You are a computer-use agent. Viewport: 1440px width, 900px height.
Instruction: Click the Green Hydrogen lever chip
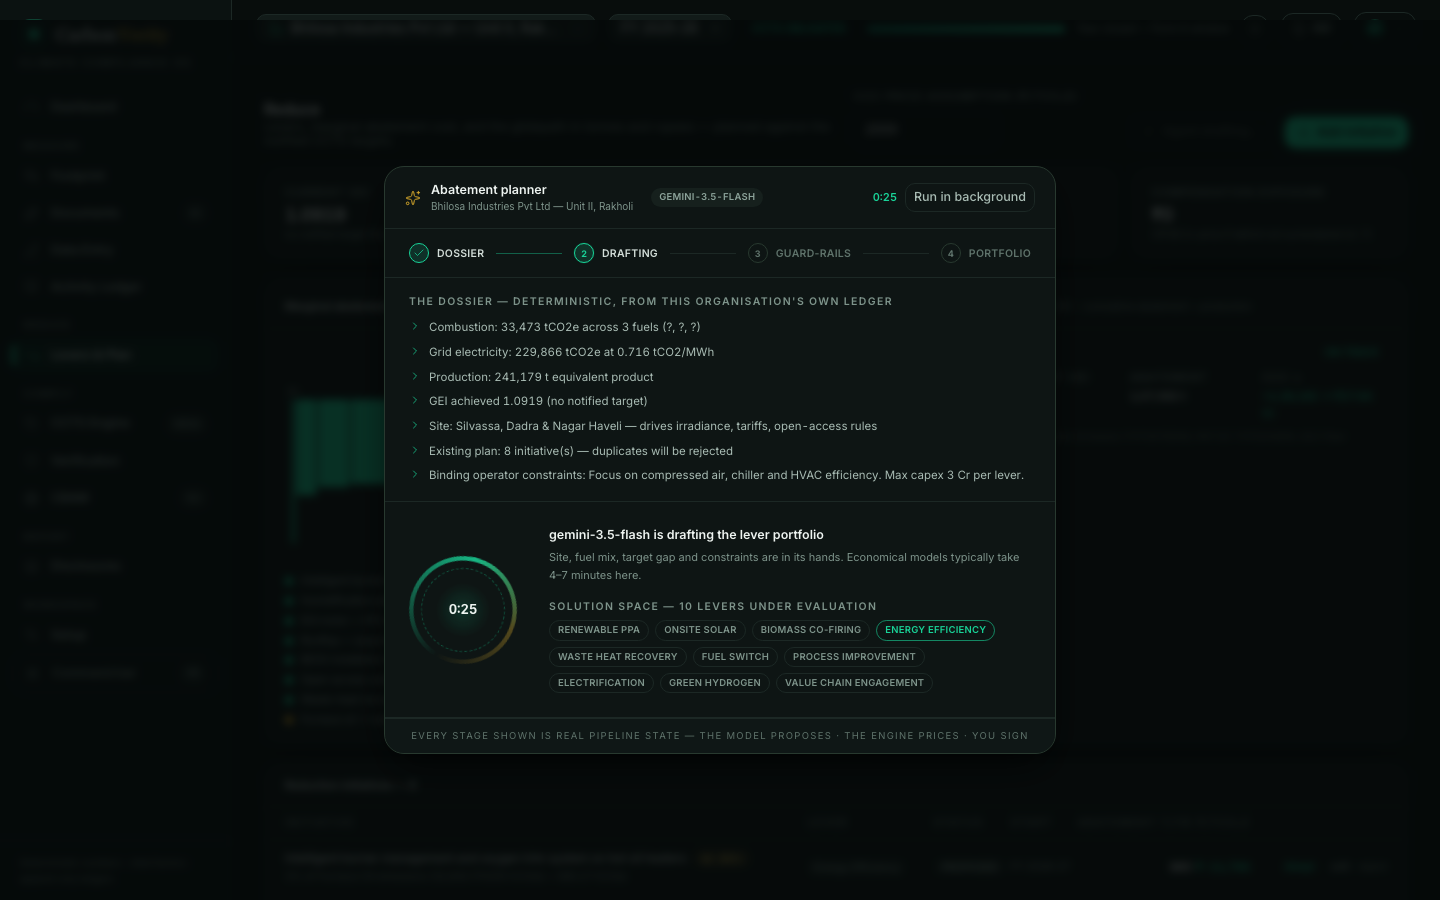[714, 683]
